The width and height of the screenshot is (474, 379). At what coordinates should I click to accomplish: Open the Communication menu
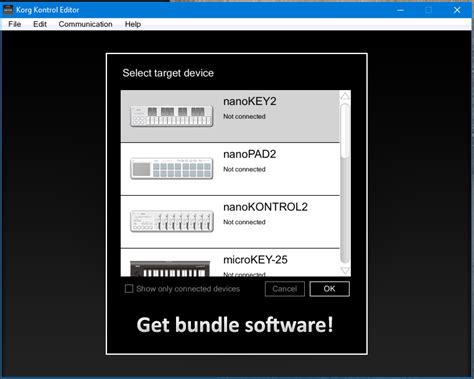(x=85, y=24)
